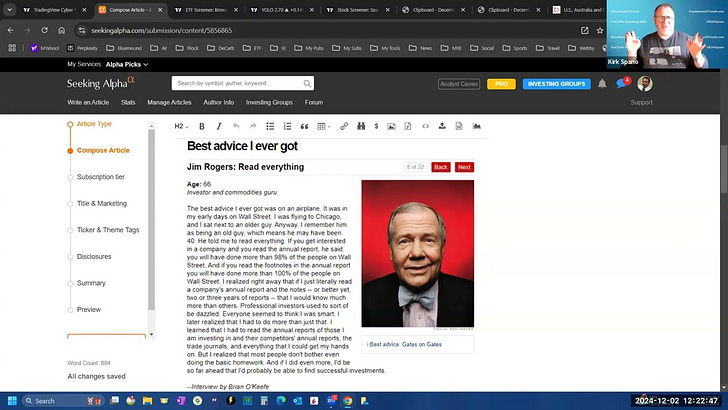Insert a numbered list

287,126
